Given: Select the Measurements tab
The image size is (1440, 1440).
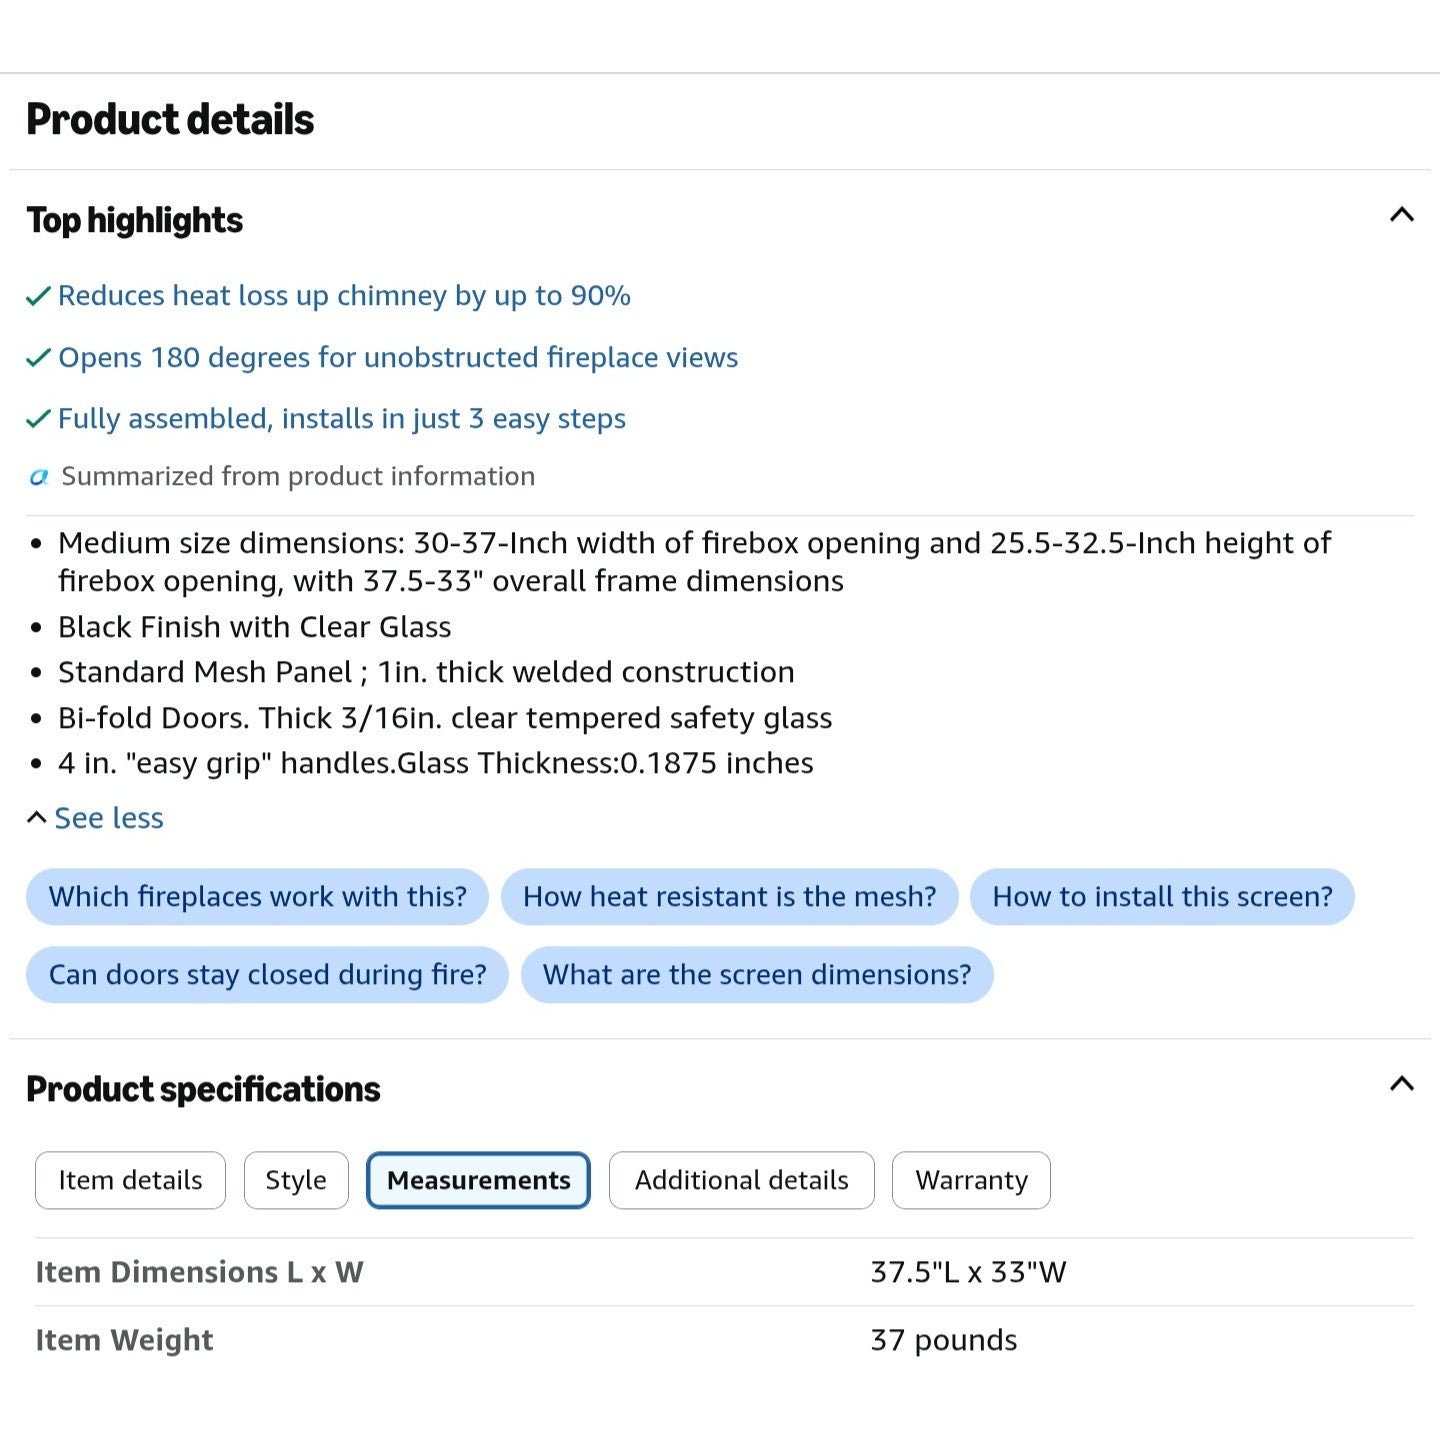Looking at the screenshot, I should pyautogui.click(x=479, y=1180).
